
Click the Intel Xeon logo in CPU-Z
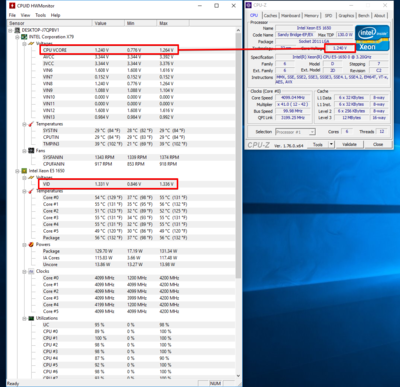tap(372, 38)
